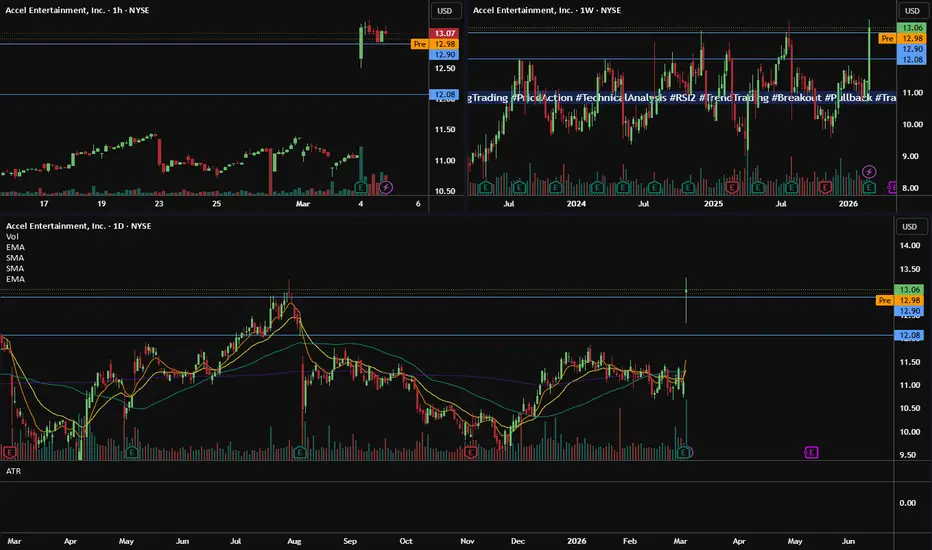Click the Accel Entertainment 1W chart title

point(547,10)
